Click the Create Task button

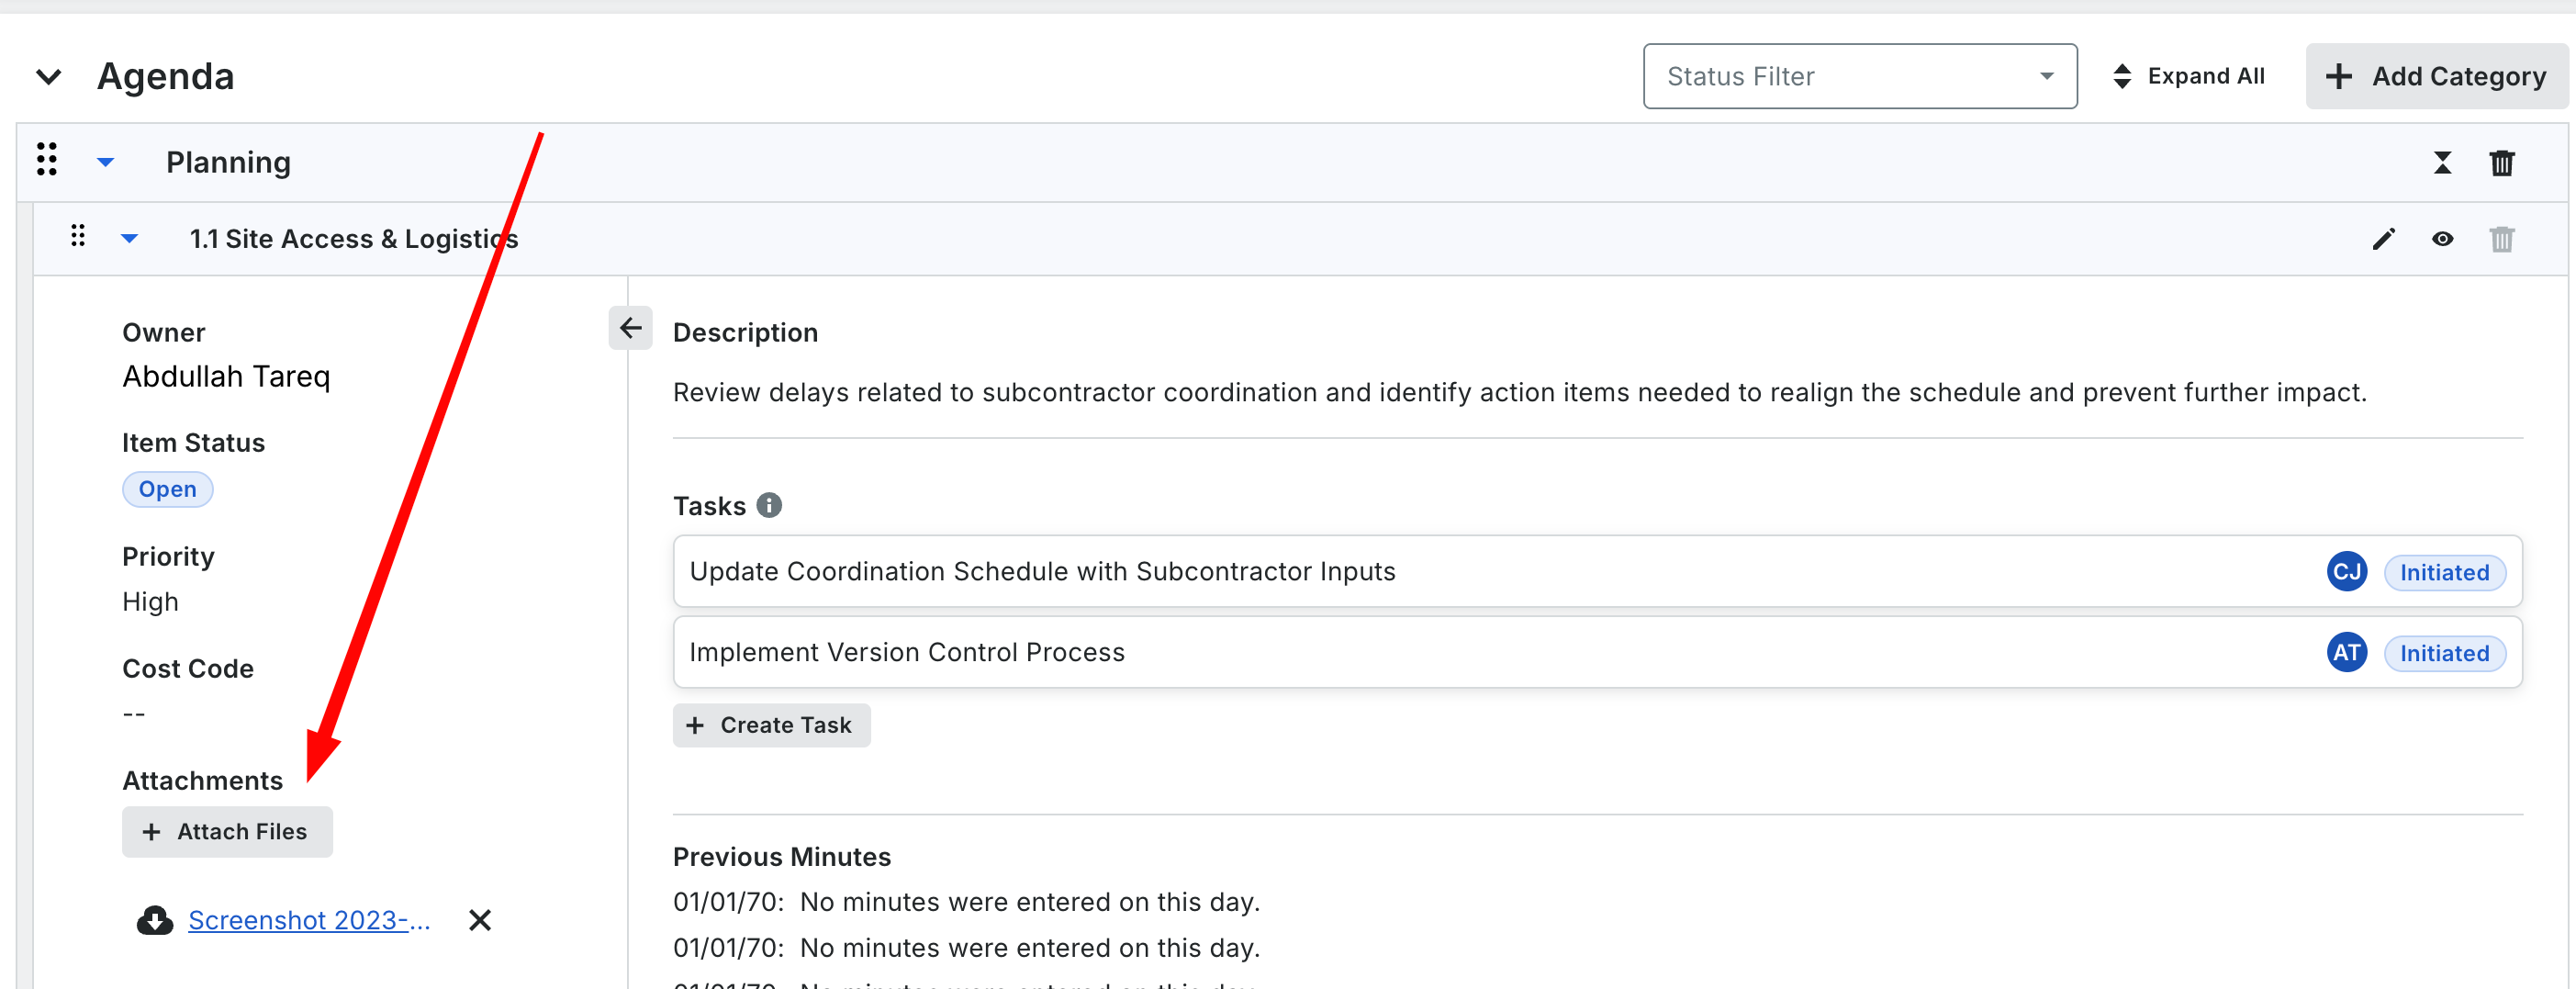[x=771, y=725]
